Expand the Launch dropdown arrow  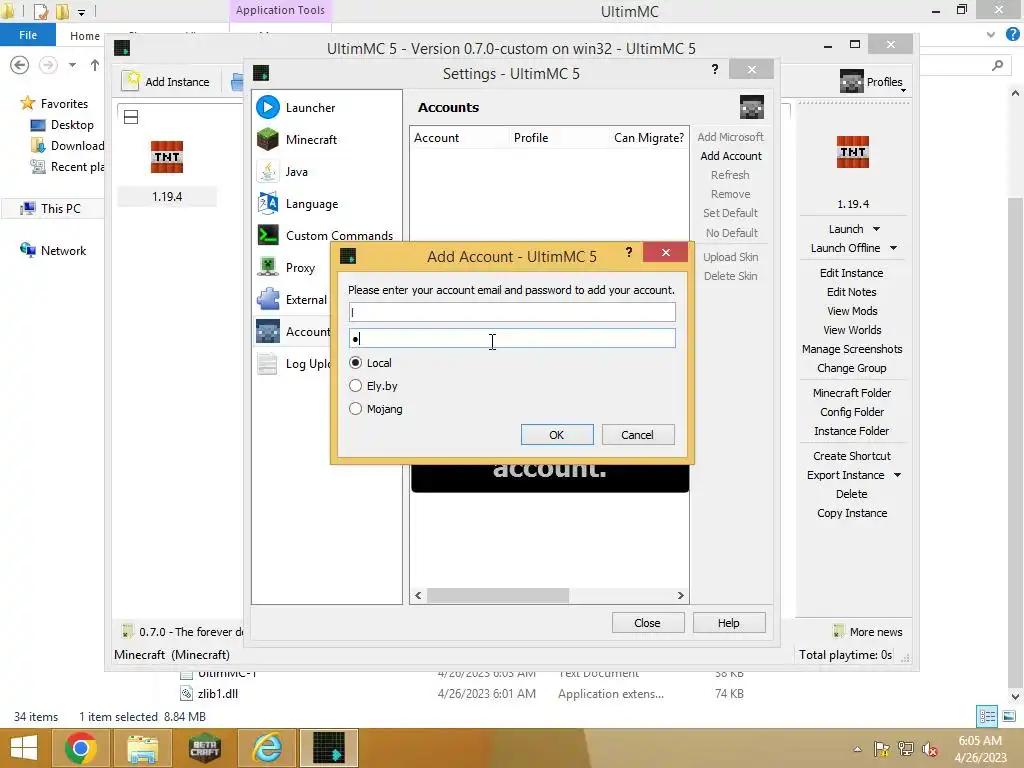point(876,229)
